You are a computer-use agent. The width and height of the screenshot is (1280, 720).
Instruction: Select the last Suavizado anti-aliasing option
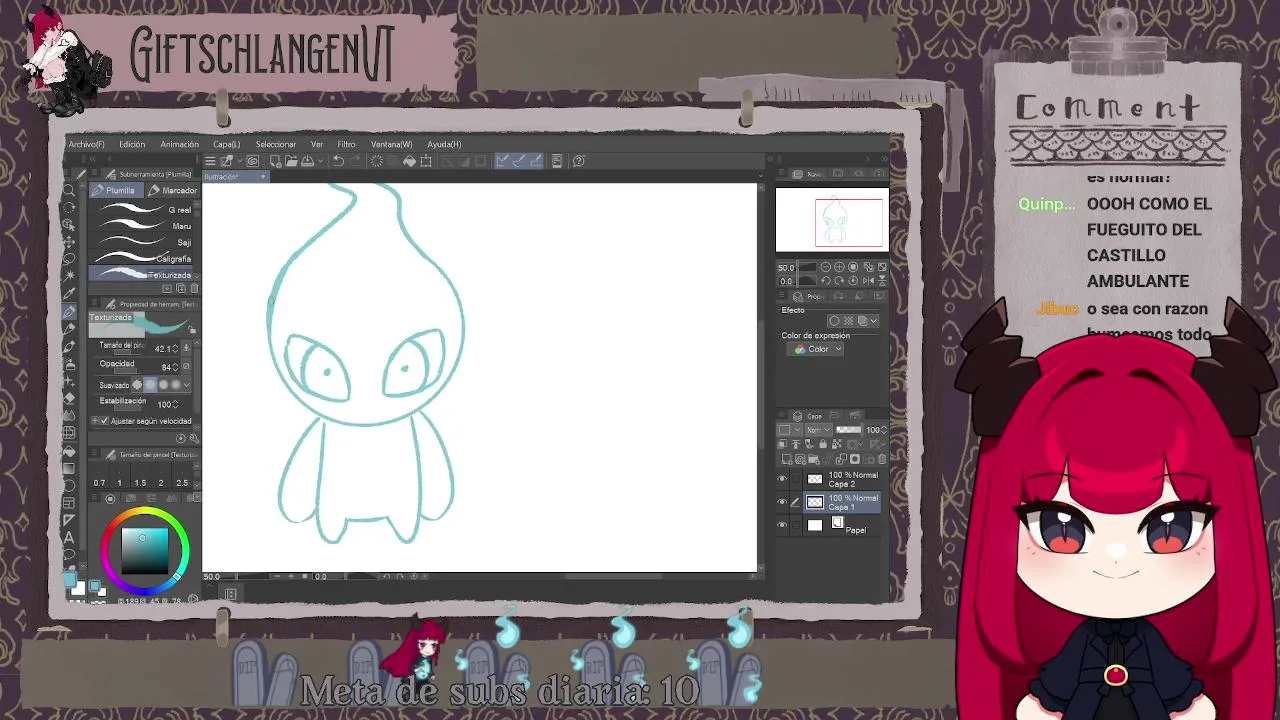176,385
